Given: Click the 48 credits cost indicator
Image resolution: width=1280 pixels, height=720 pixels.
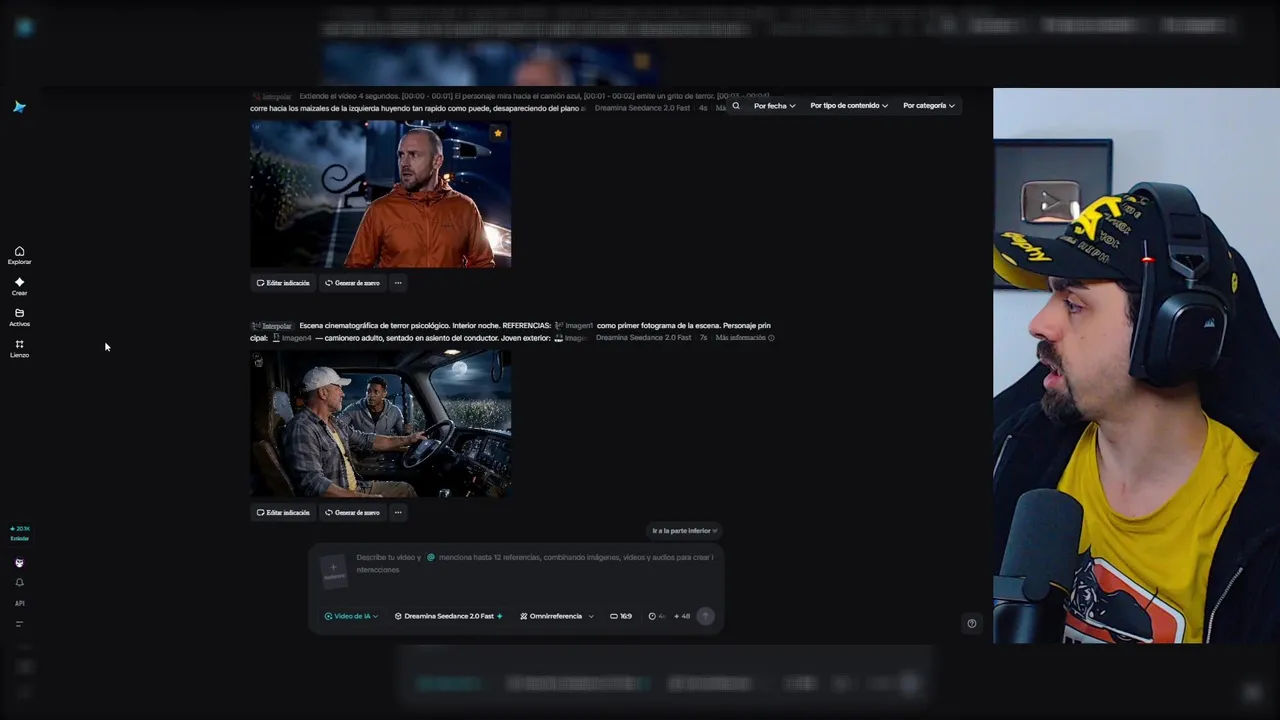Looking at the screenshot, I should [682, 616].
